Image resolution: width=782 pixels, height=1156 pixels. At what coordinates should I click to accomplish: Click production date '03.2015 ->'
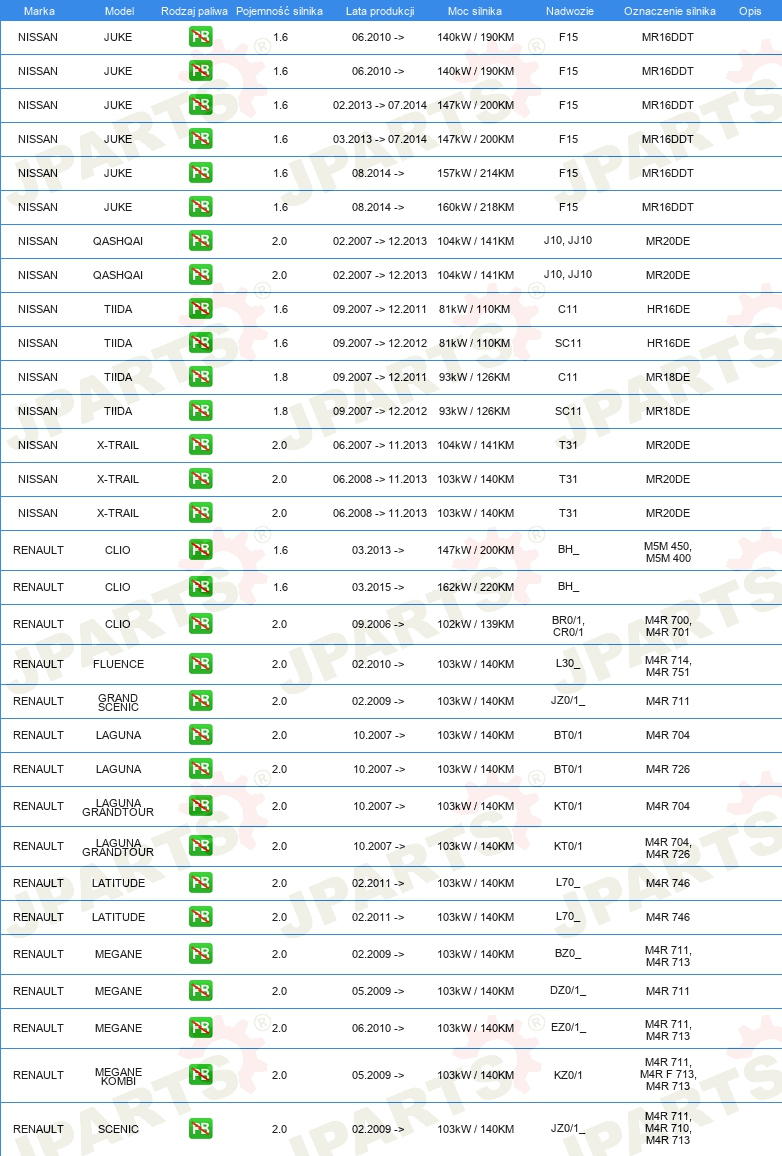pyautogui.click(x=378, y=587)
